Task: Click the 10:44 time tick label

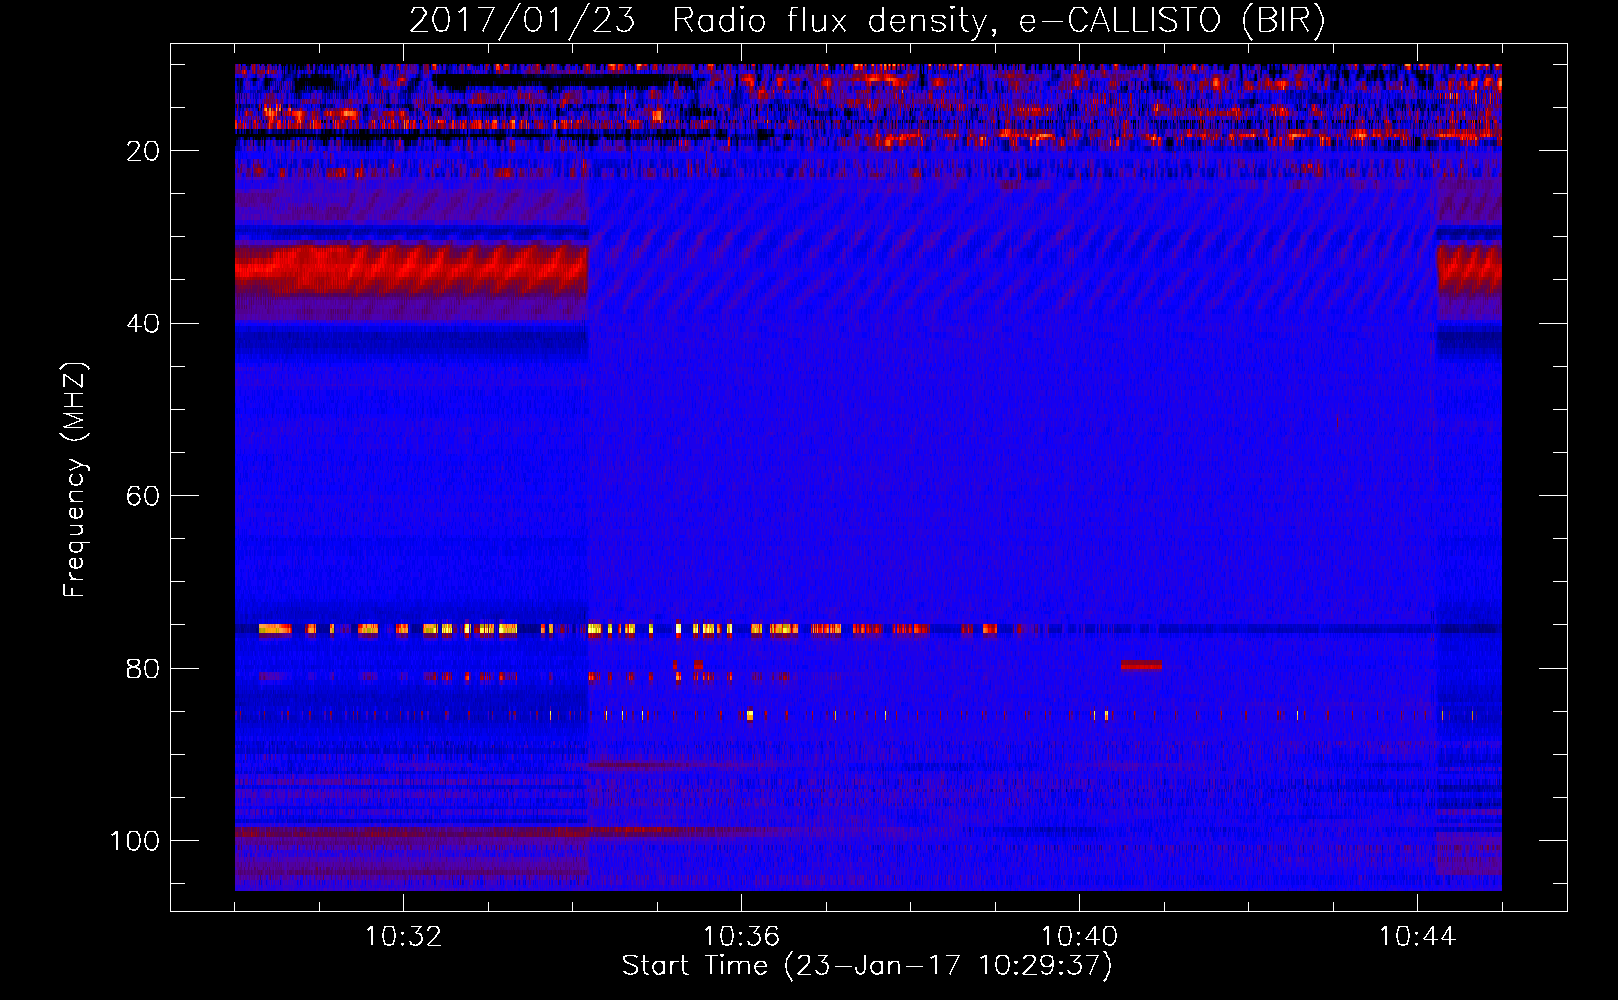Action: (1417, 937)
